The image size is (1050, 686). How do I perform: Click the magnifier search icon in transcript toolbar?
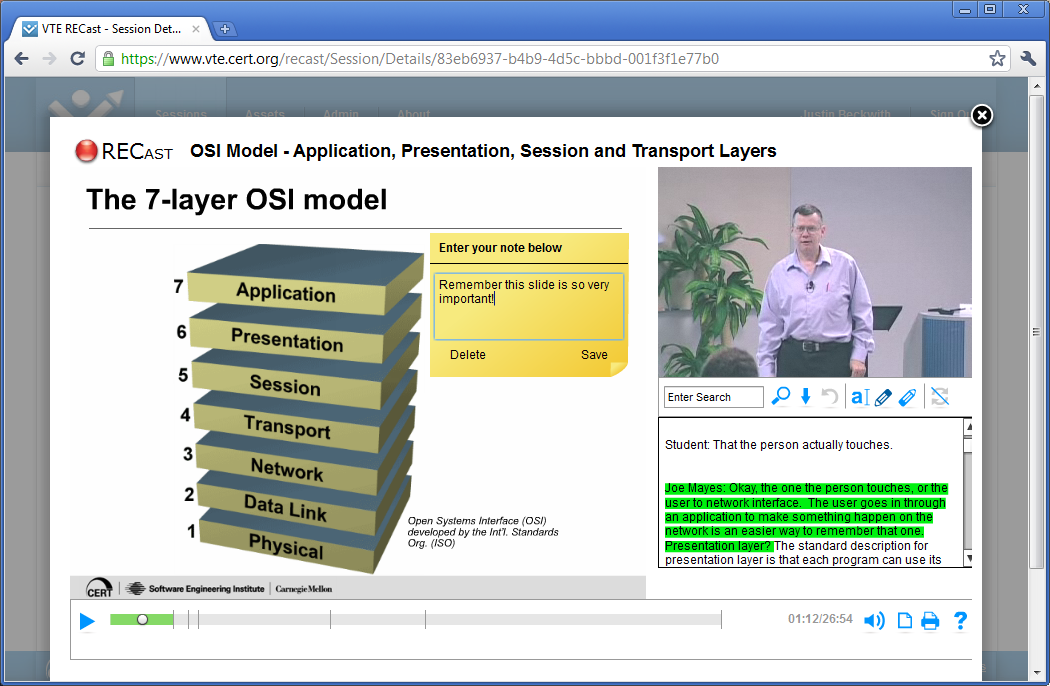point(781,396)
